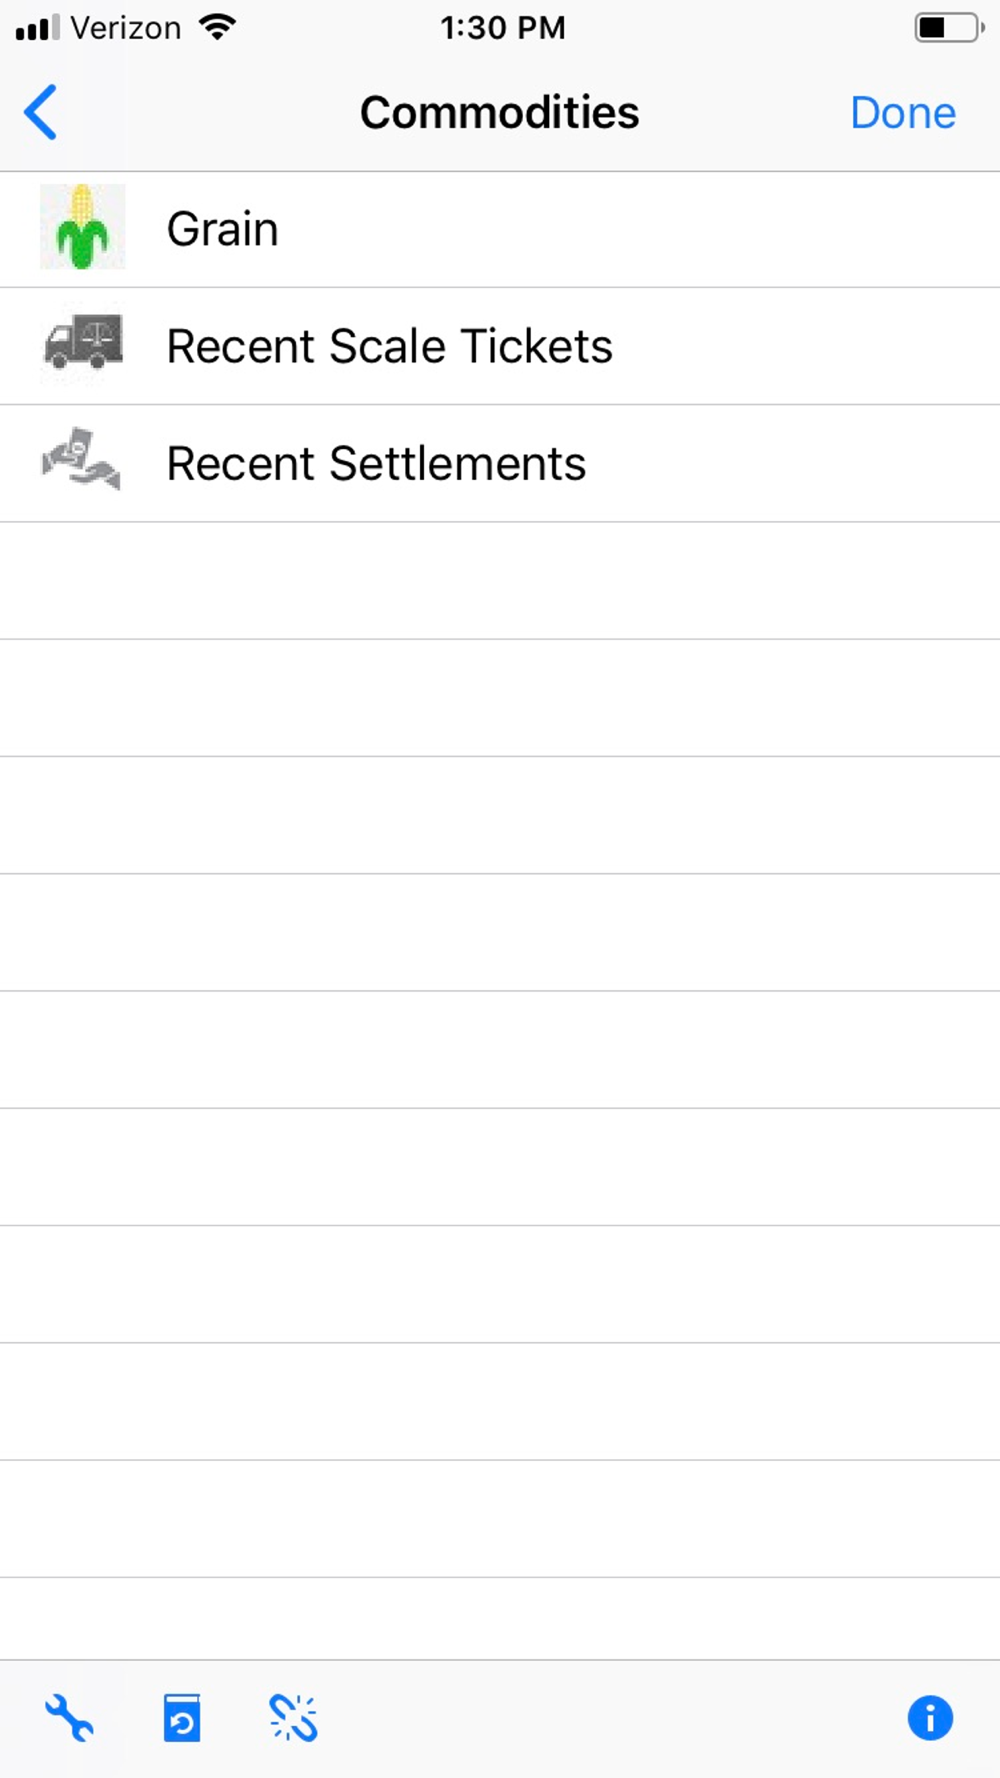Tap the Wi-Fi icon in status bar

tap(217, 27)
